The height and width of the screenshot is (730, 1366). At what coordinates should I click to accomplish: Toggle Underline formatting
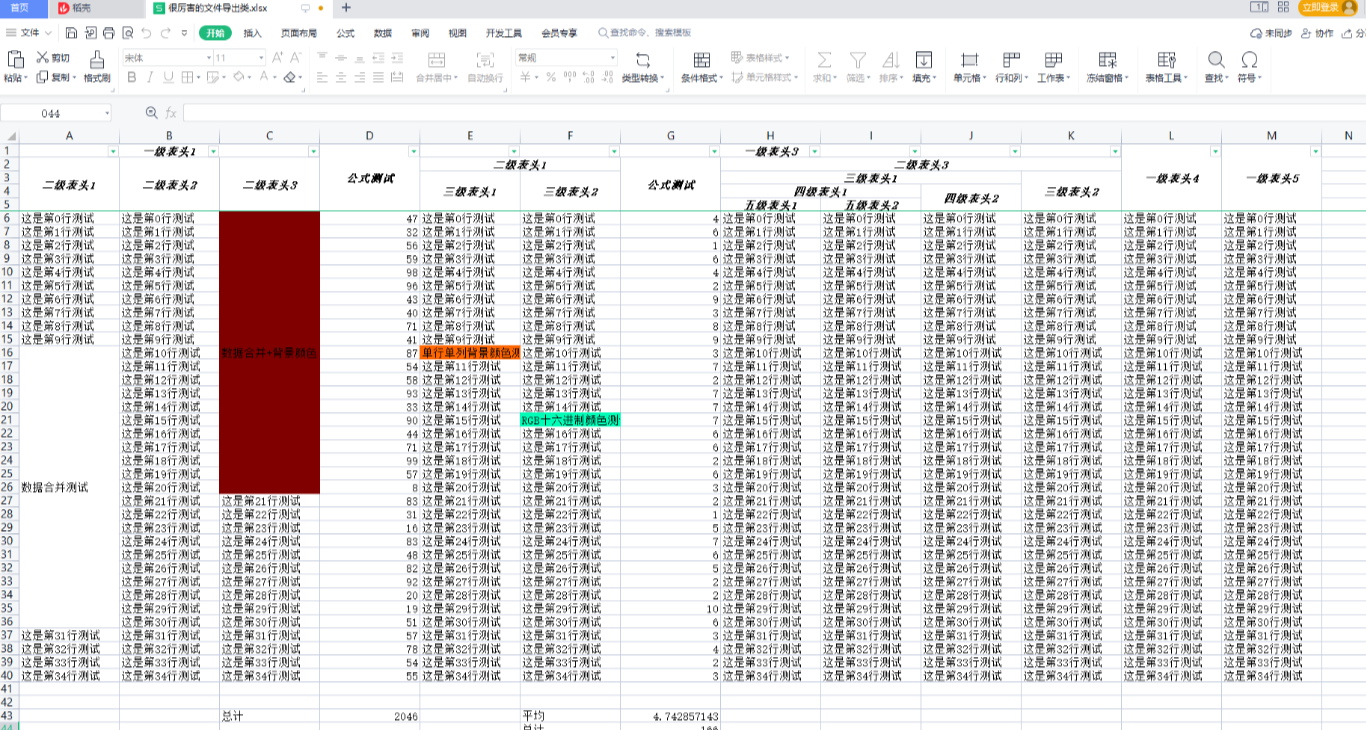(x=168, y=77)
